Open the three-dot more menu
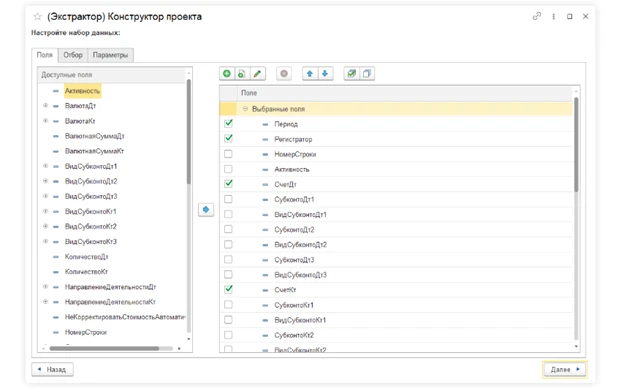This screenshot has width=624, height=388. tap(554, 16)
